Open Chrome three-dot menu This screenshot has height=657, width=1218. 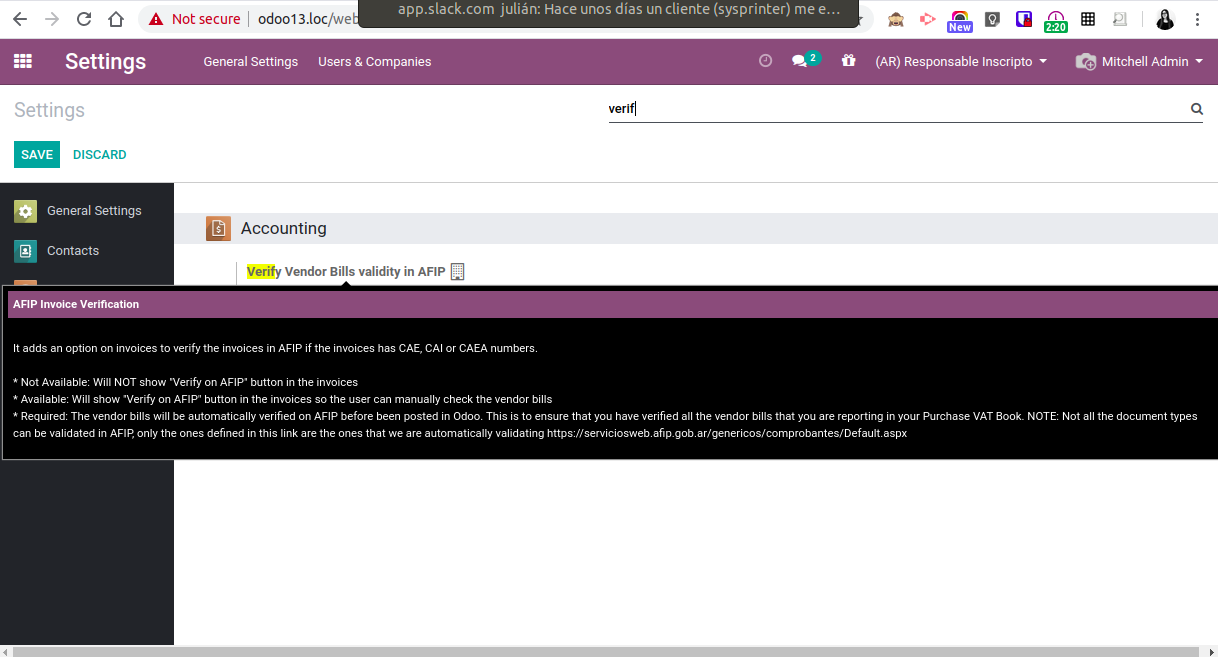click(x=1198, y=19)
